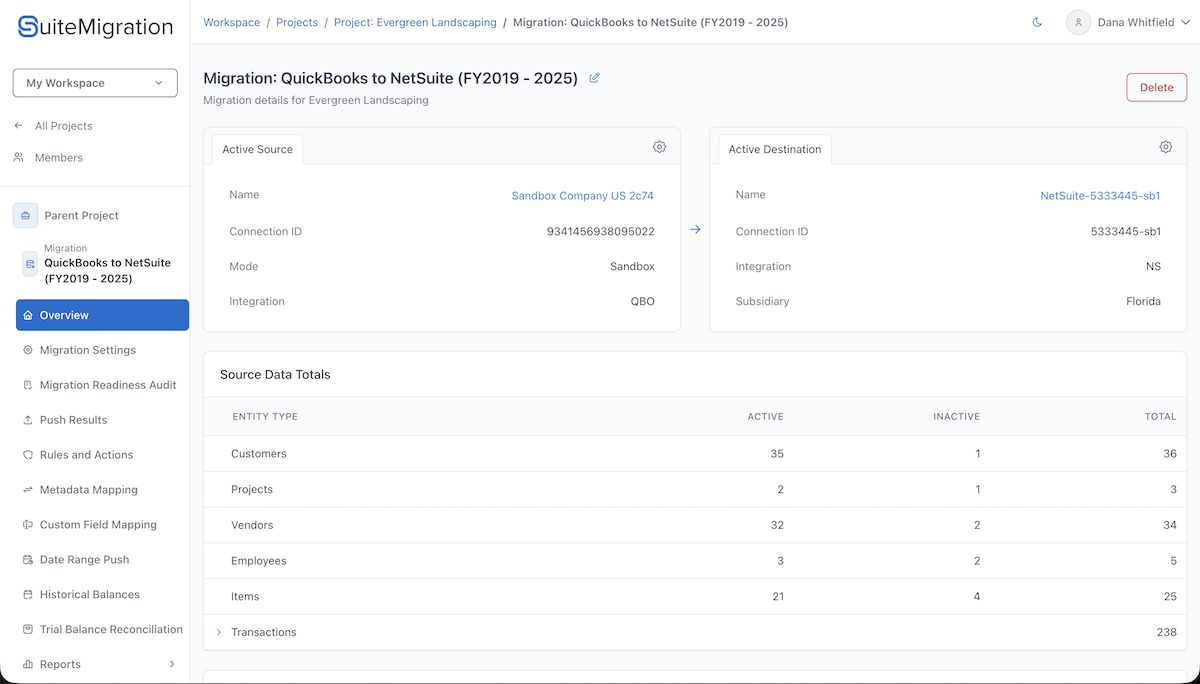Screen dimensions: 1200x684
Task: Click the SuiteMigration logo
Action: (95, 27)
